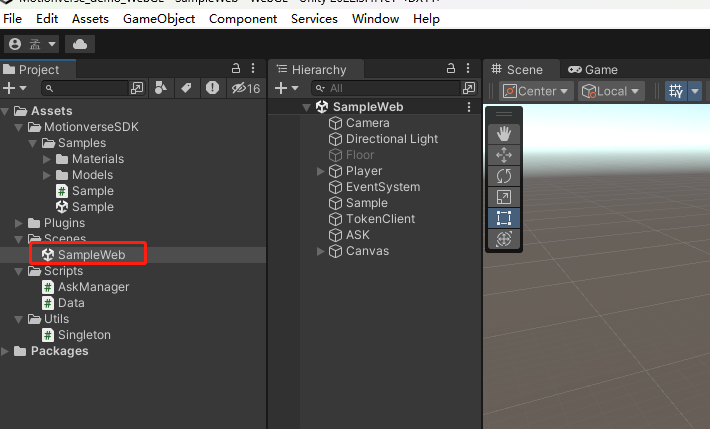Select the ASK object
Viewport: 710px width, 429px height.
point(349,235)
